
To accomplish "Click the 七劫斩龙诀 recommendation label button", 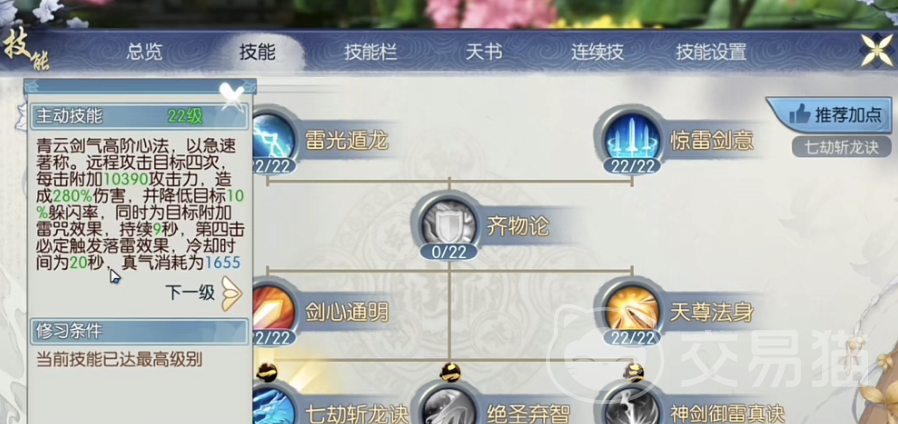I will pyautogui.click(x=843, y=147).
